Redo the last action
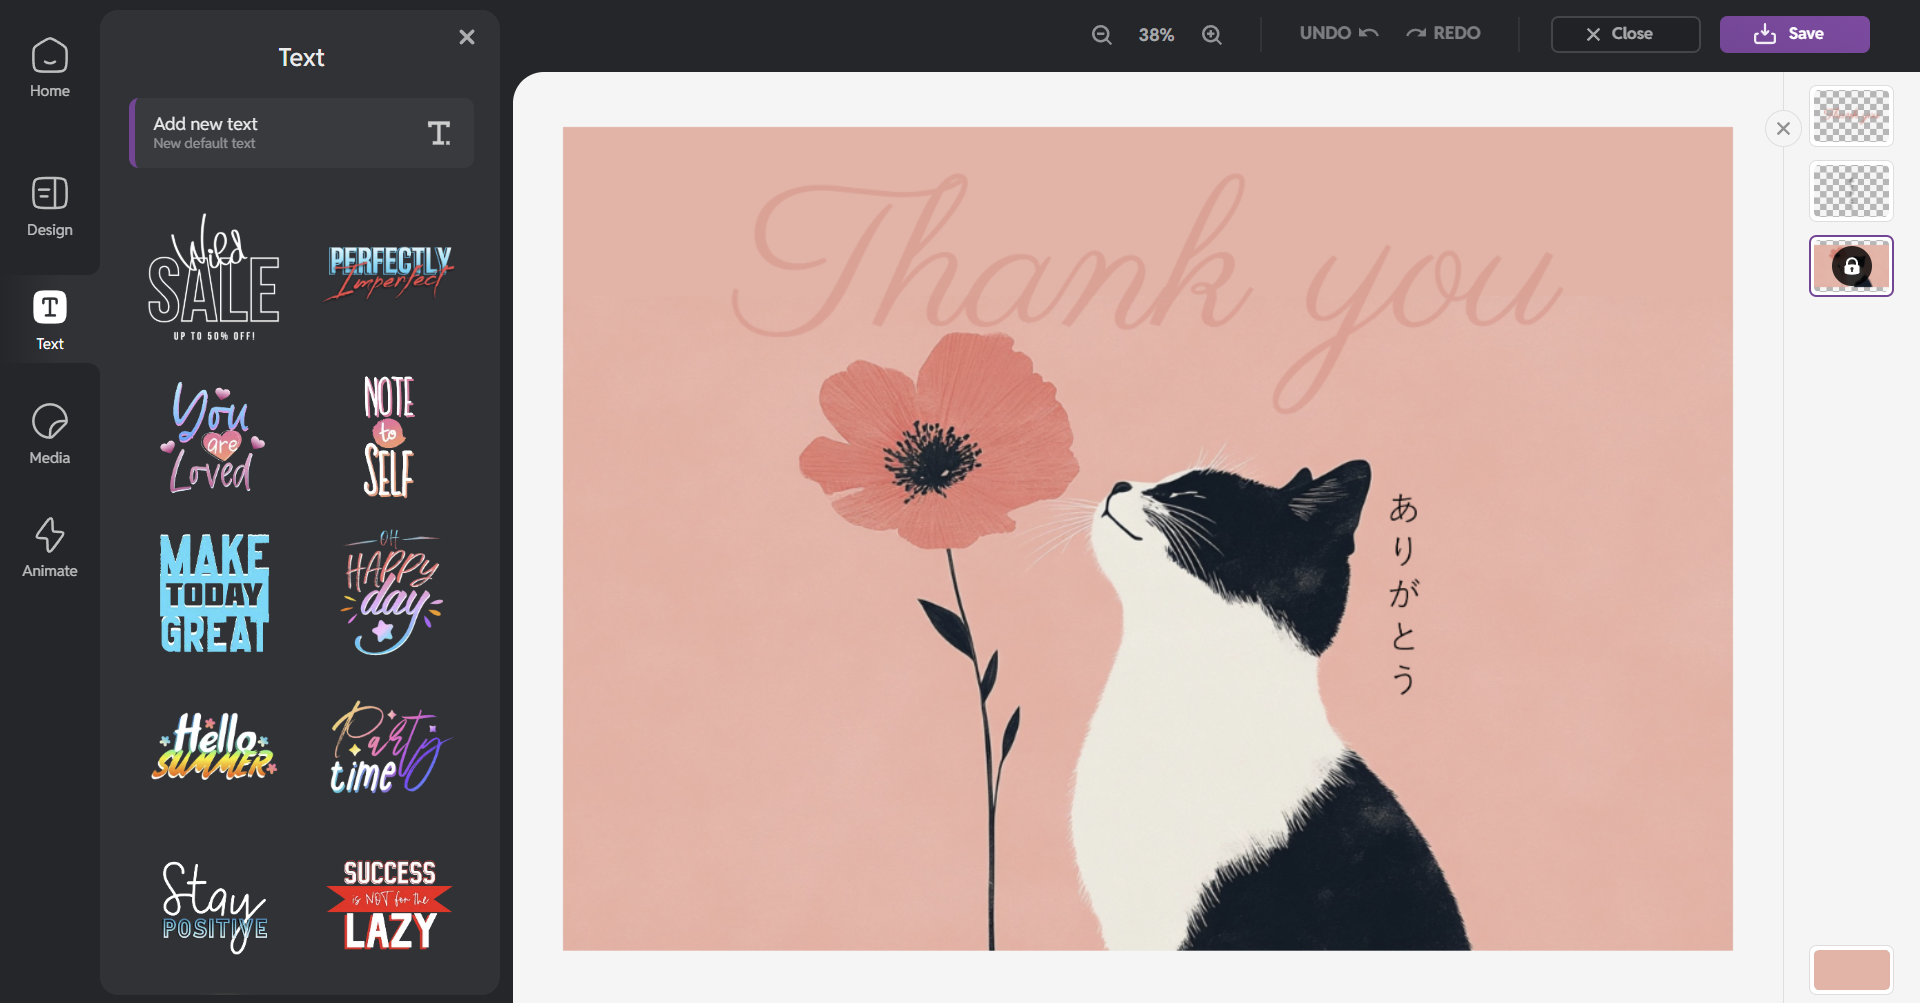This screenshot has width=1920, height=1003. (1443, 33)
